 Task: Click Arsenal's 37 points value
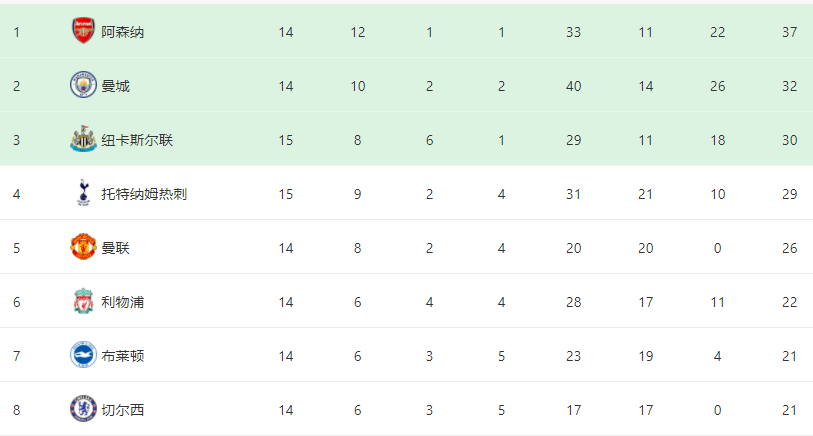(x=790, y=32)
